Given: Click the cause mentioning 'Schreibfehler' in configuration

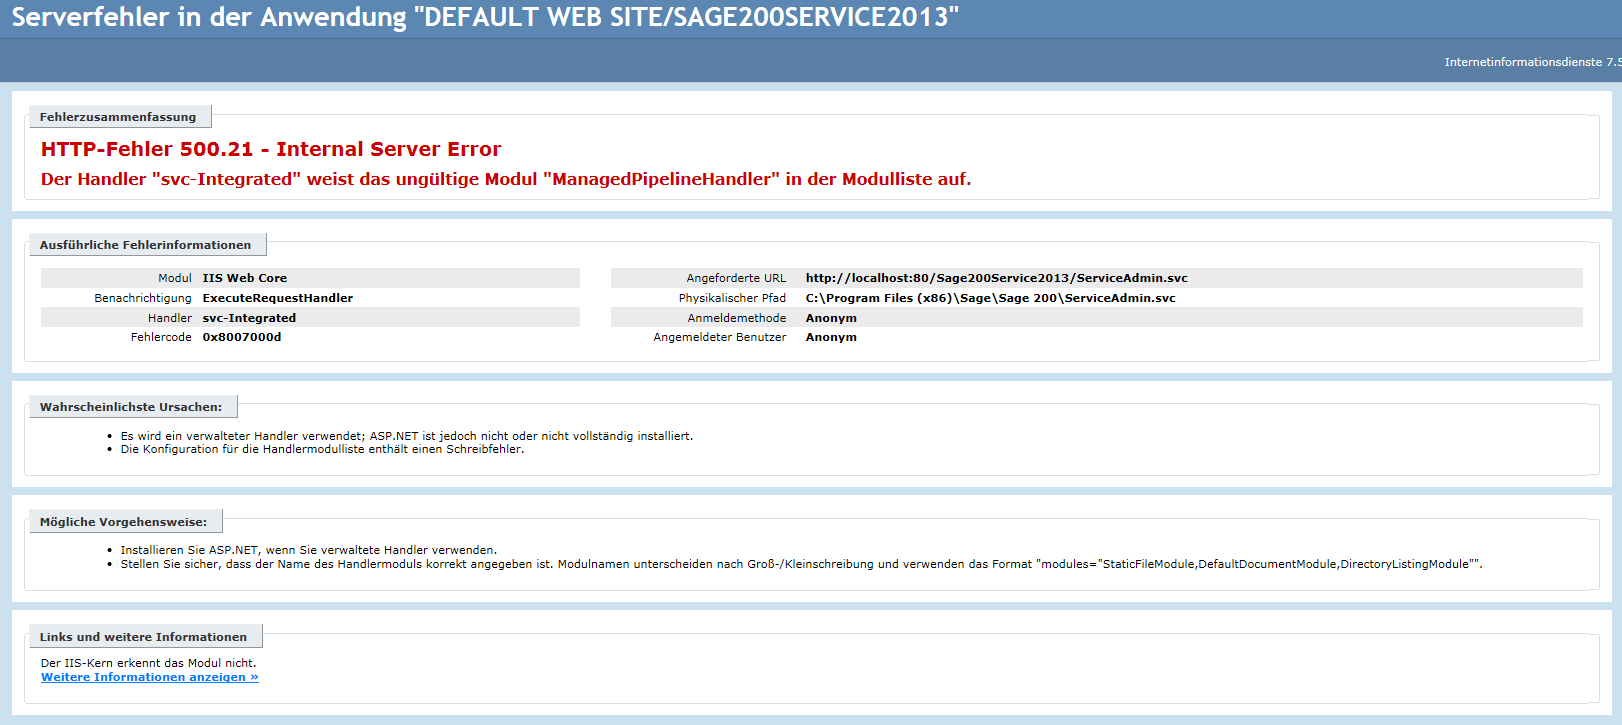Looking at the screenshot, I should [322, 449].
